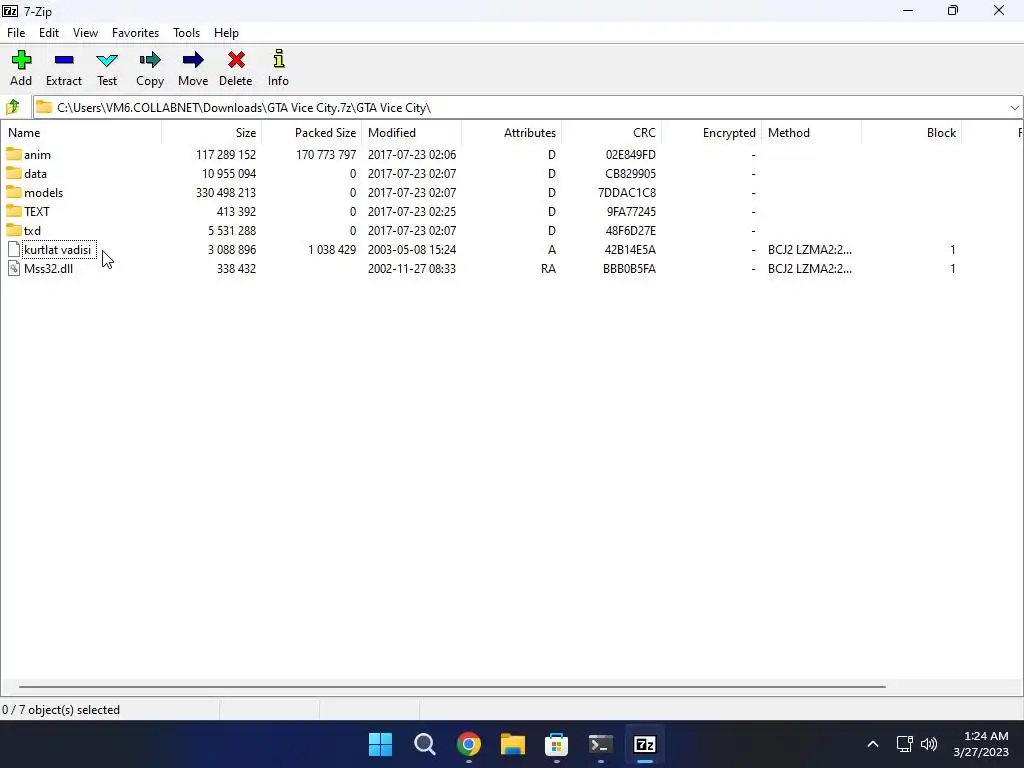Select the TEXT folder icon
1024x768 pixels.
(14, 211)
